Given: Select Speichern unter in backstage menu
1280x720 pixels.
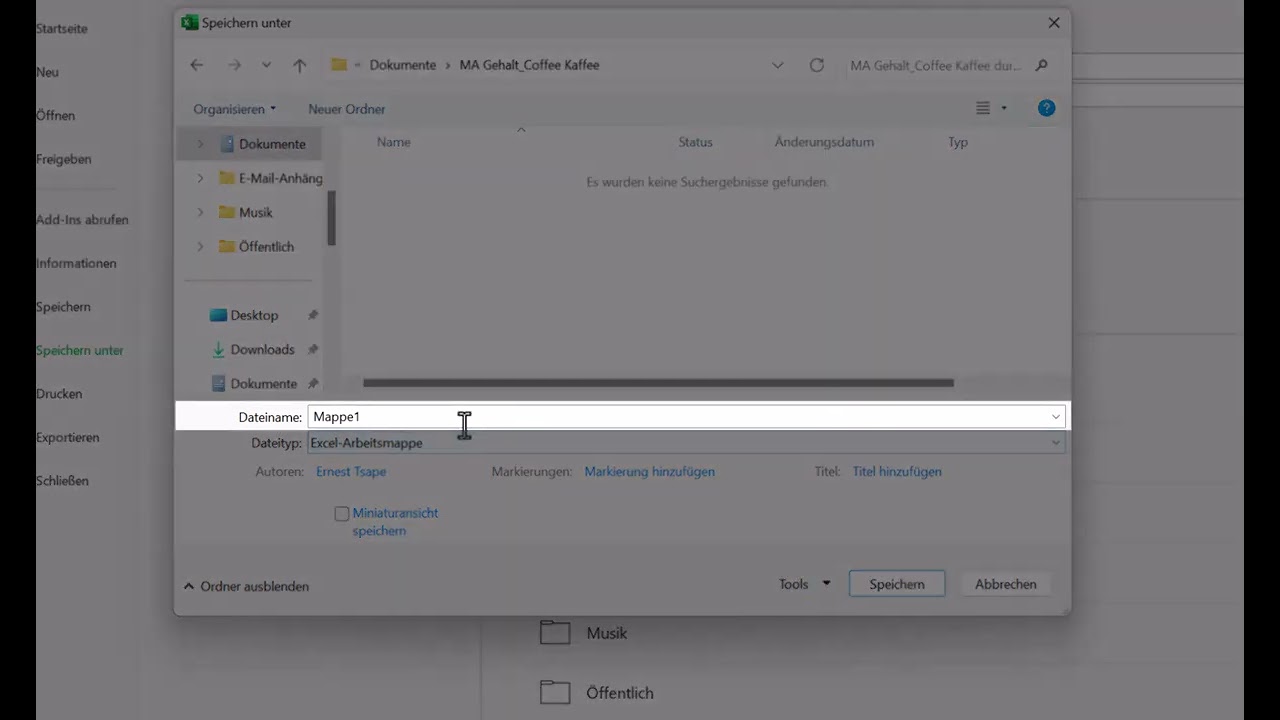Looking at the screenshot, I should 80,350.
